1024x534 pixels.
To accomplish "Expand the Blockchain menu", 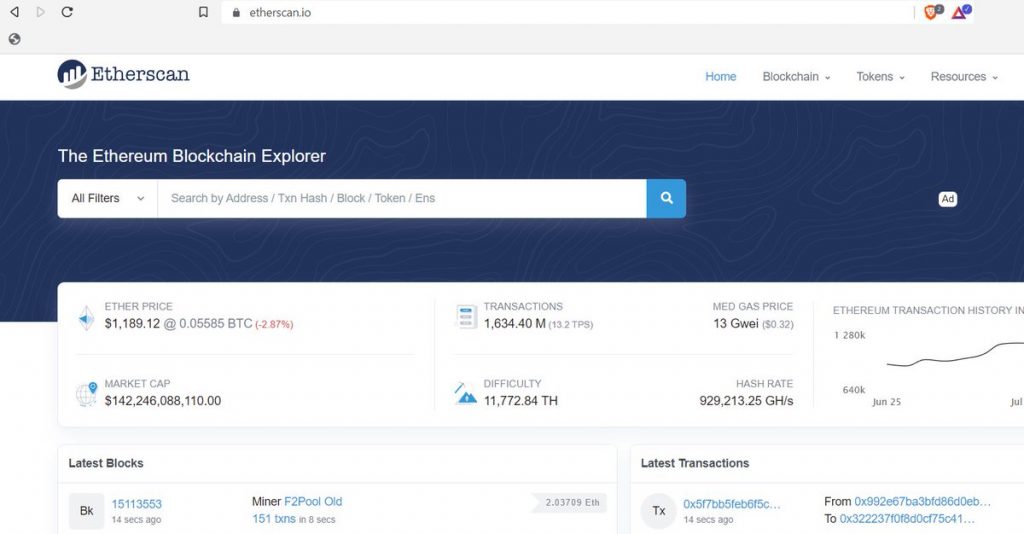I will pyautogui.click(x=796, y=76).
